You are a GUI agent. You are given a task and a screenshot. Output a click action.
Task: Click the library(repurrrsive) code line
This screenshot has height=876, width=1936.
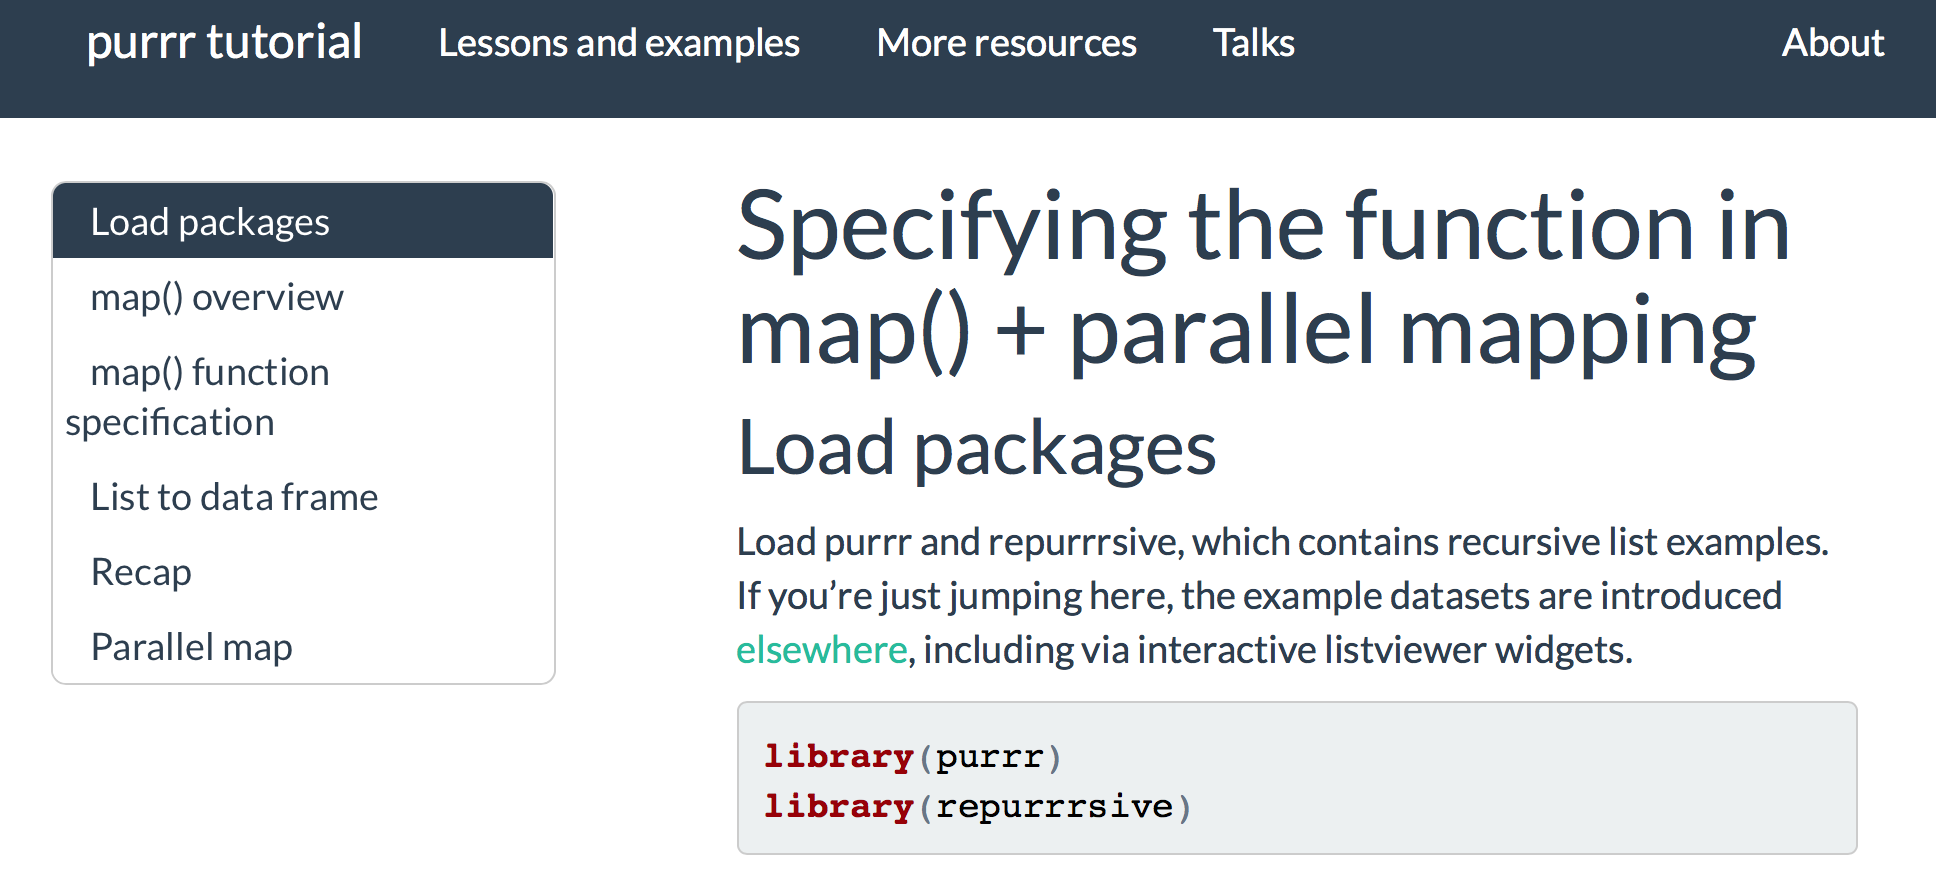(x=977, y=807)
